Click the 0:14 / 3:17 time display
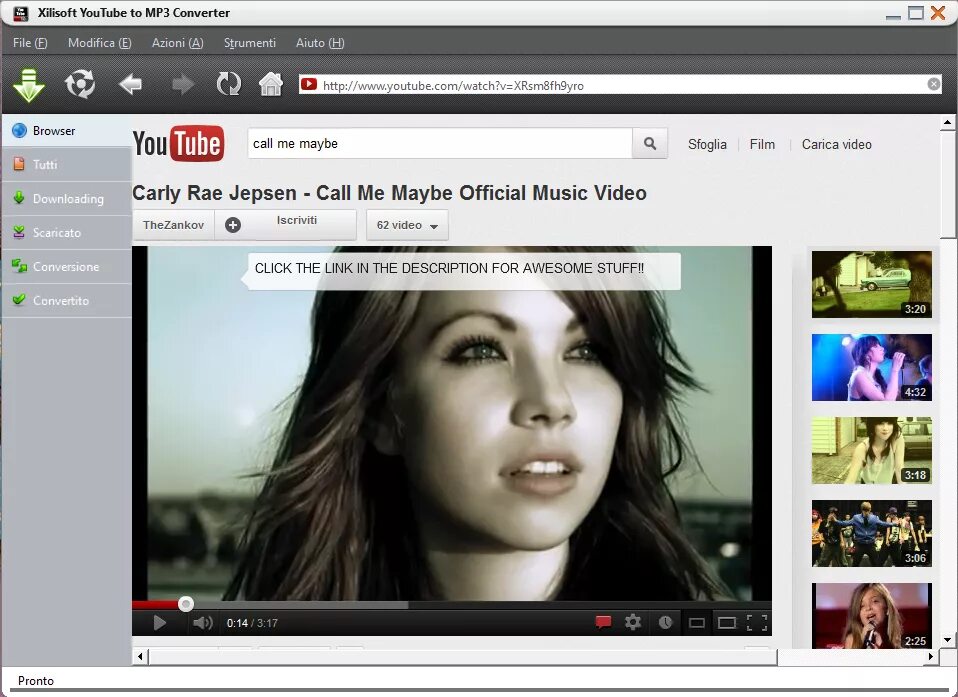The height and width of the screenshot is (697, 958). [252, 623]
